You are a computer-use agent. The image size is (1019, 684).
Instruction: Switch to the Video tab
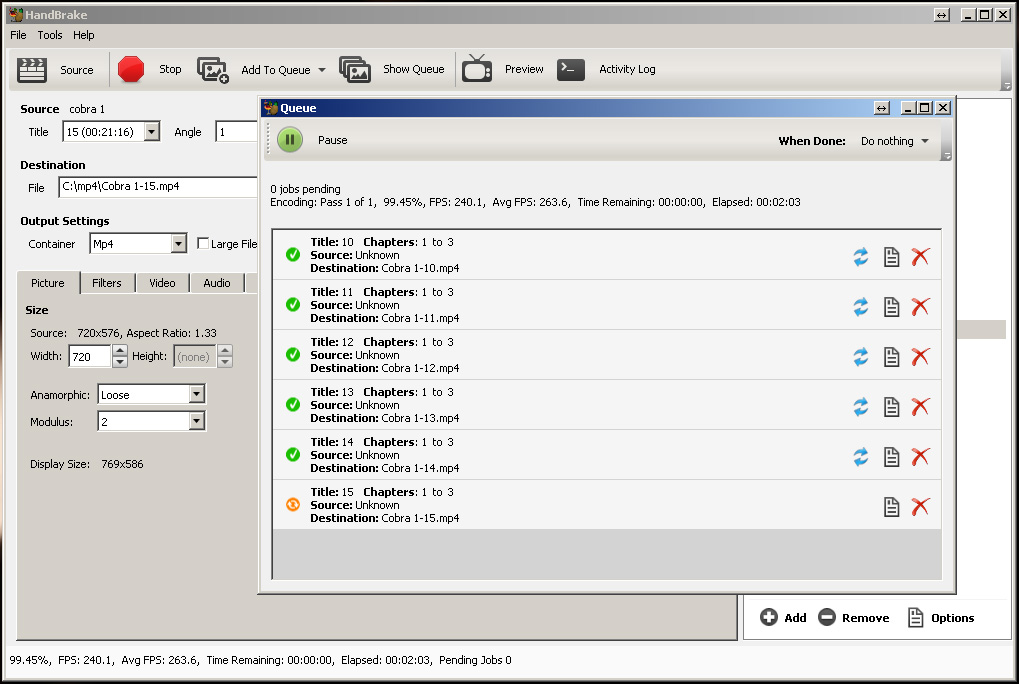(162, 283)
